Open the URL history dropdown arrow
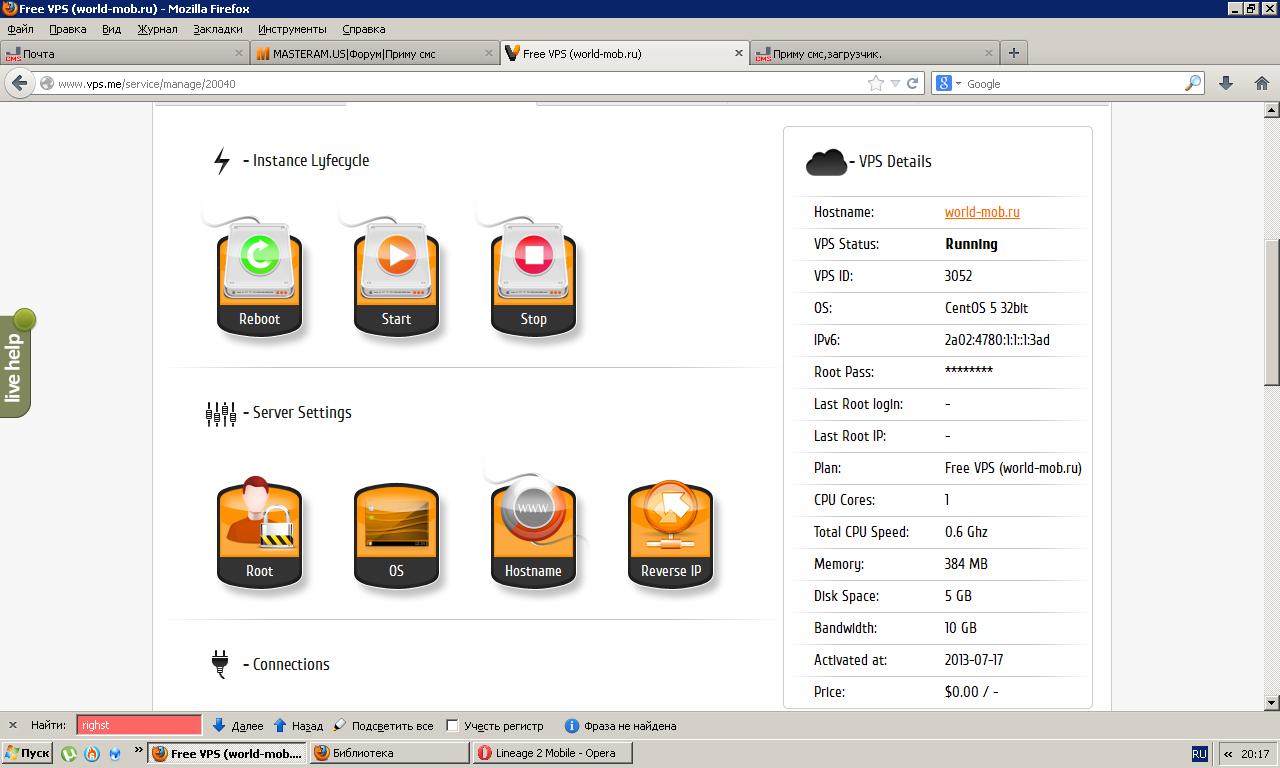The height and width of the screenshot is (768, 1280). pos(895,84)
